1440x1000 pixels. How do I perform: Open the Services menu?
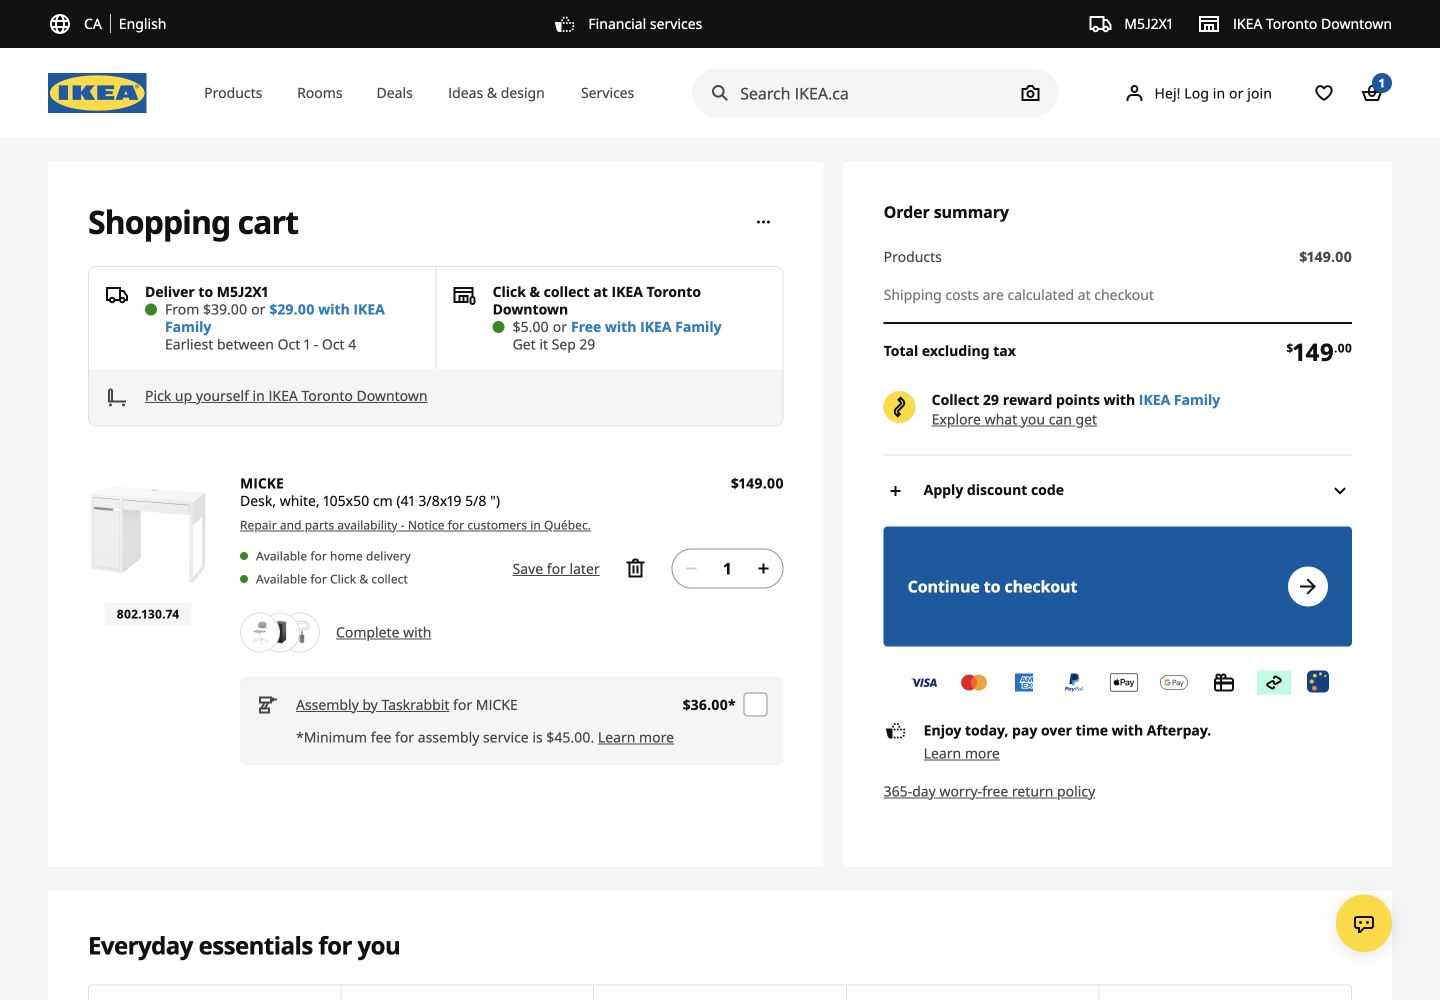[607, 93]
